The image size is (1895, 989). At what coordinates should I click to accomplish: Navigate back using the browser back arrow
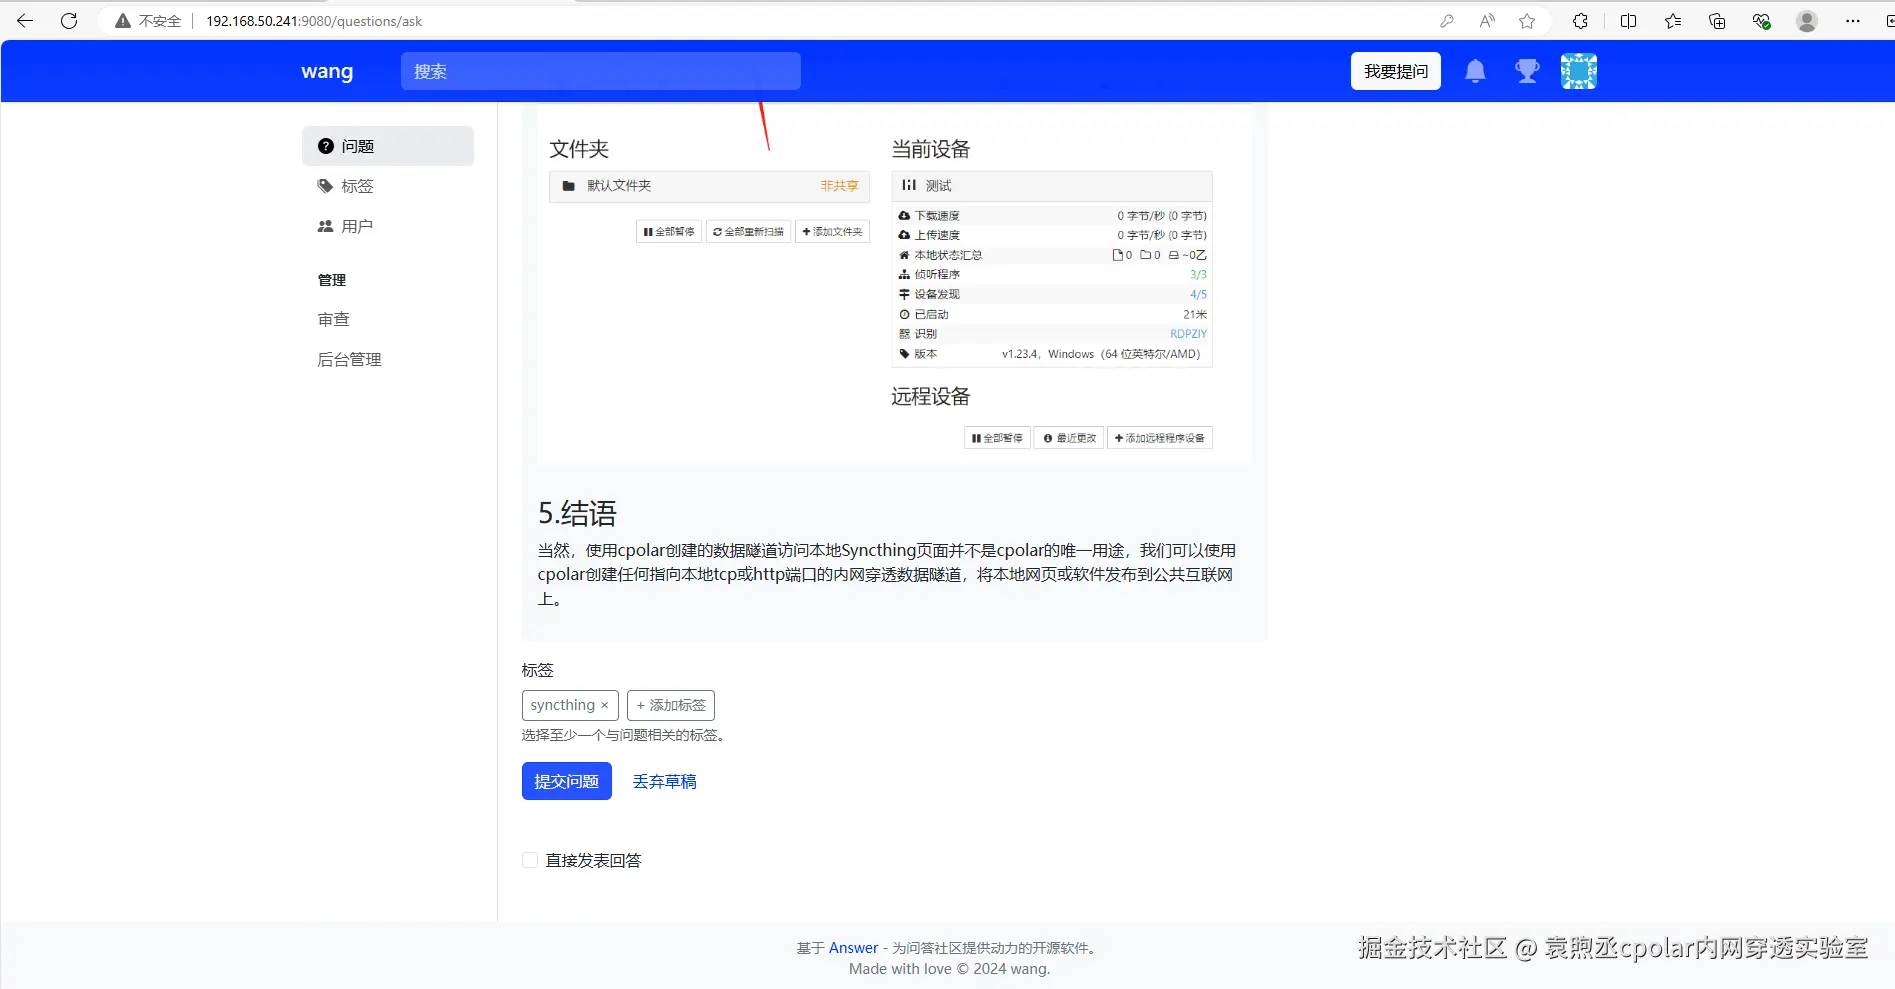point(24,20)
